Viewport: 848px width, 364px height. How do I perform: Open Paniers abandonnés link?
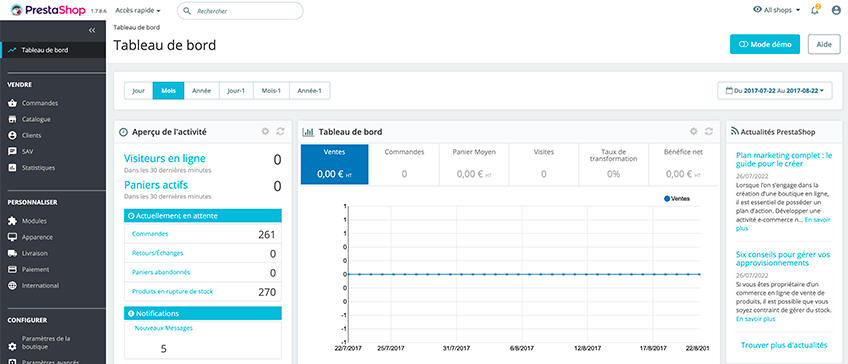(161, 272)
